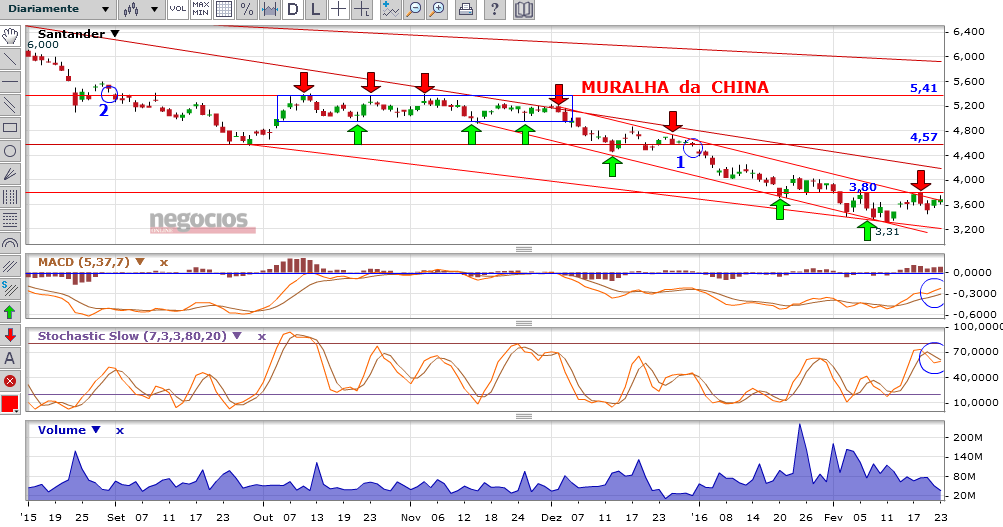Image resolution: width=1003 pixels, height=527 pixels.
Task: Close the MACD indicator panel
Action: click(x=164, y=262)
